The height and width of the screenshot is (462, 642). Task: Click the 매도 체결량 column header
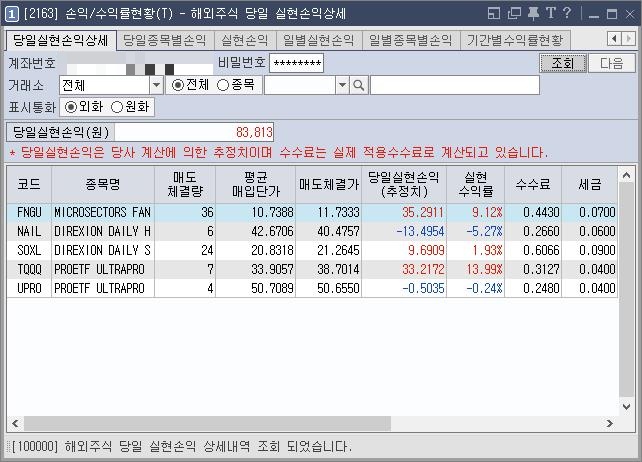pyautogui.click(x=185, y=184)
